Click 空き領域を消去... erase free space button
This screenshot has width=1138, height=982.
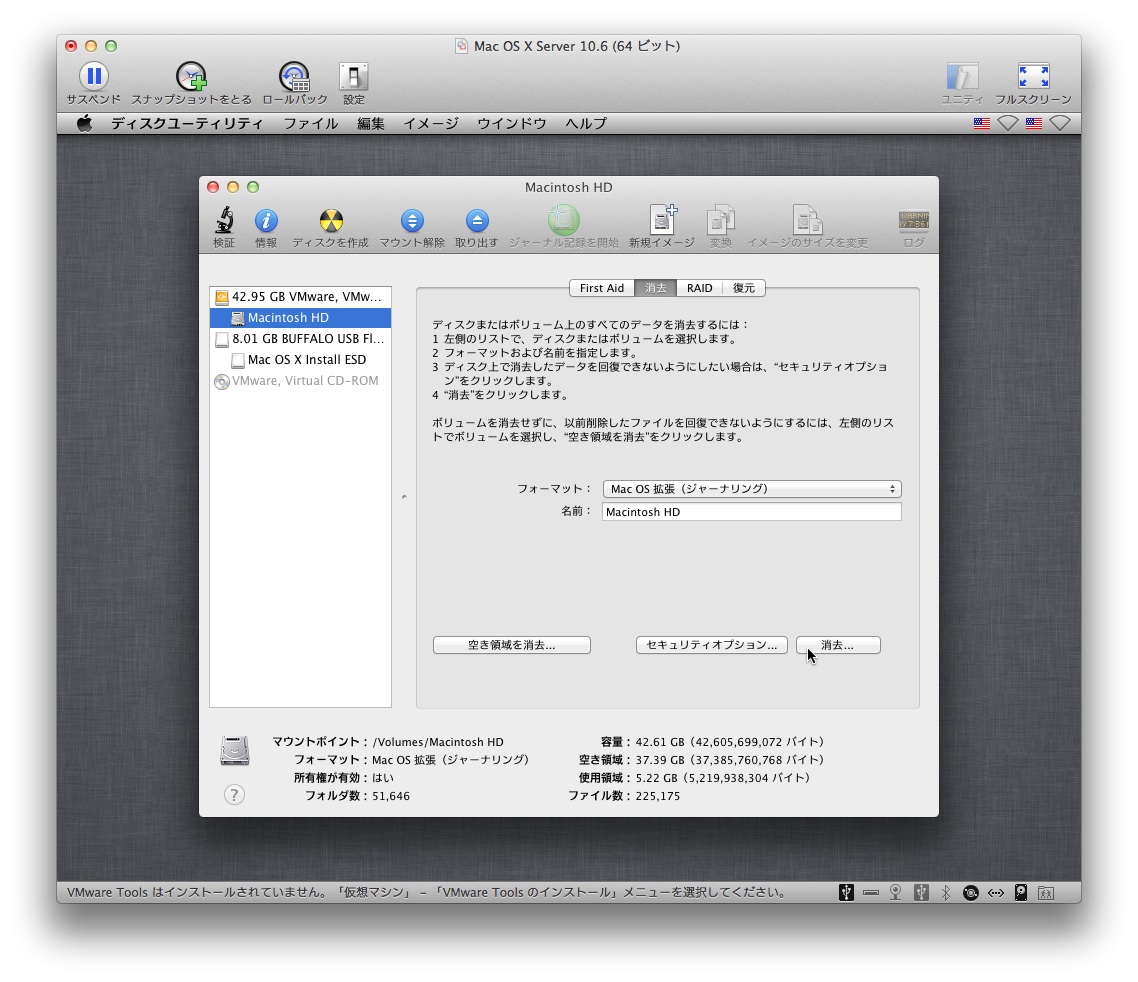tap(511, 645)
